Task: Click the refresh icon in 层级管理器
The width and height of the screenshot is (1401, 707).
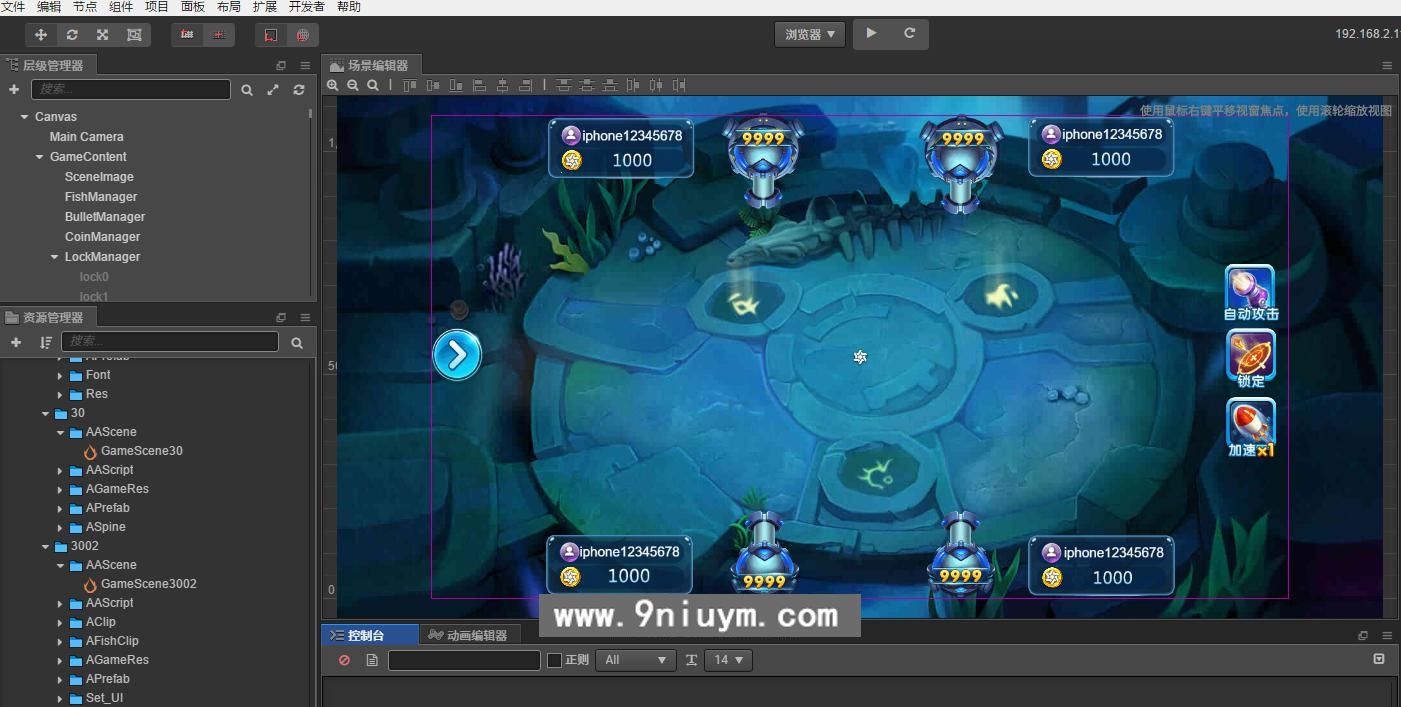Action: [298, 89]
